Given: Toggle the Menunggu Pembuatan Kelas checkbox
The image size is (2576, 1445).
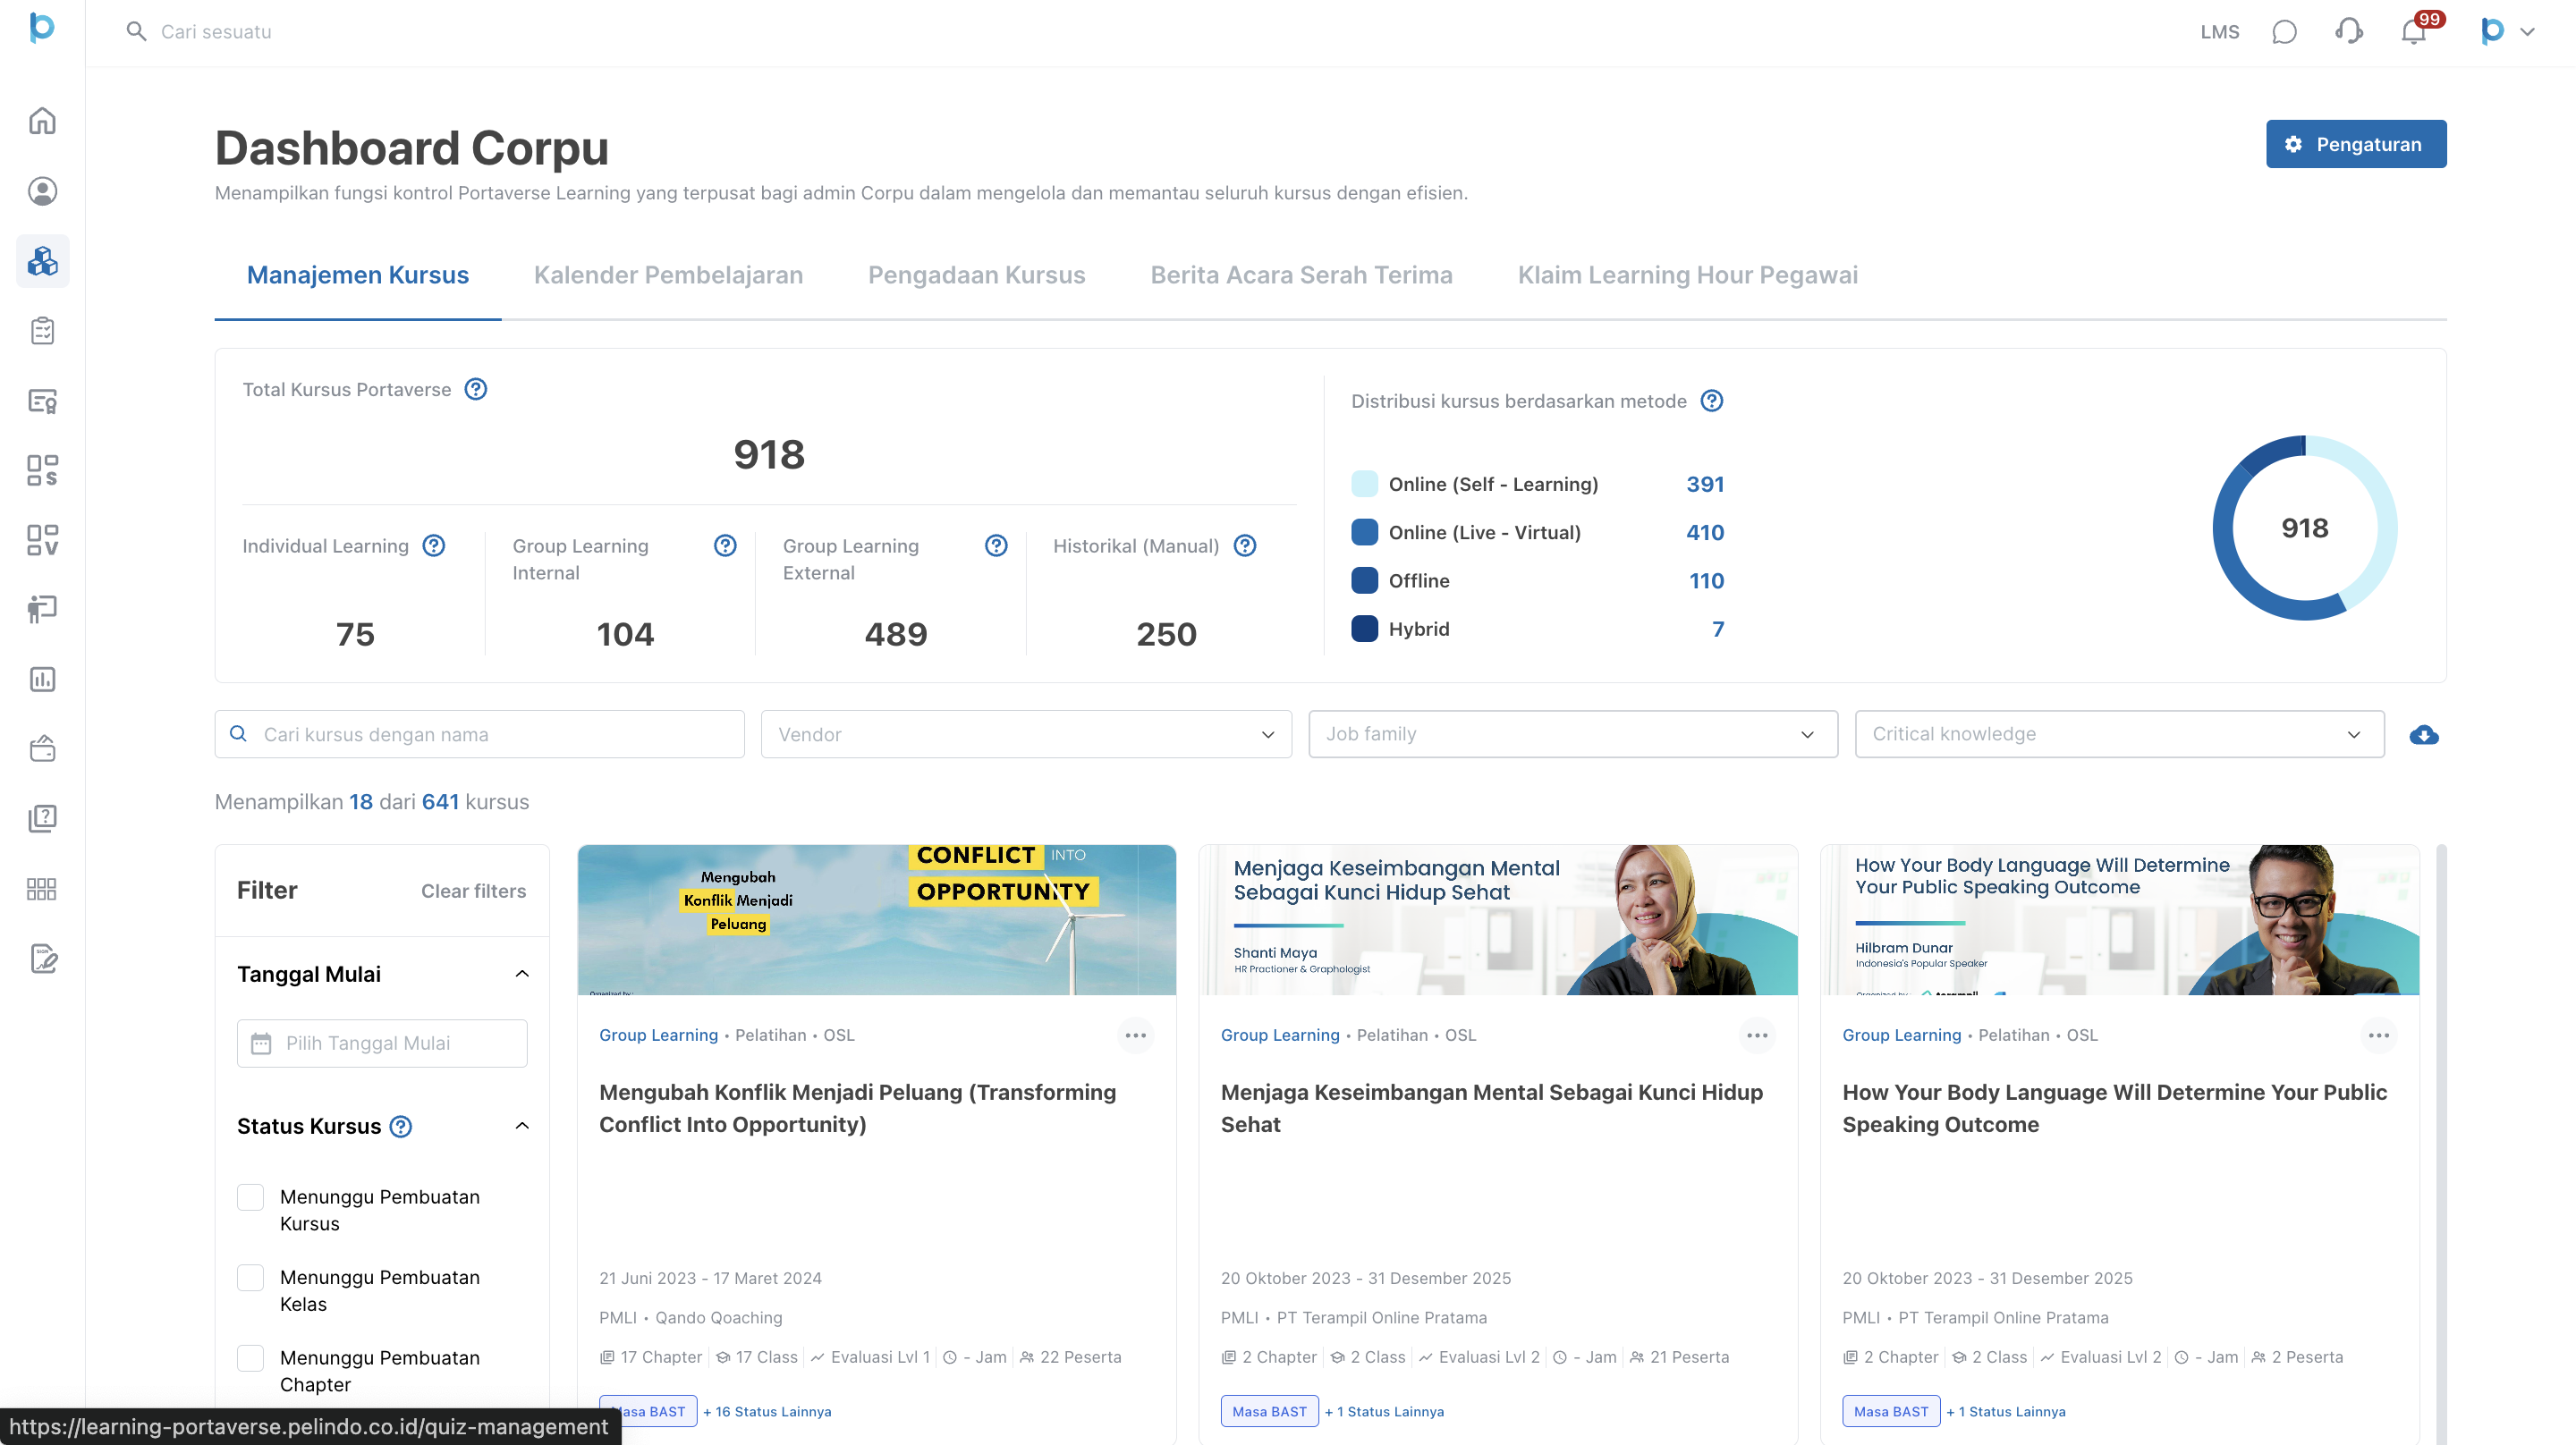Looking at the screenshot, I should 250,1277.
